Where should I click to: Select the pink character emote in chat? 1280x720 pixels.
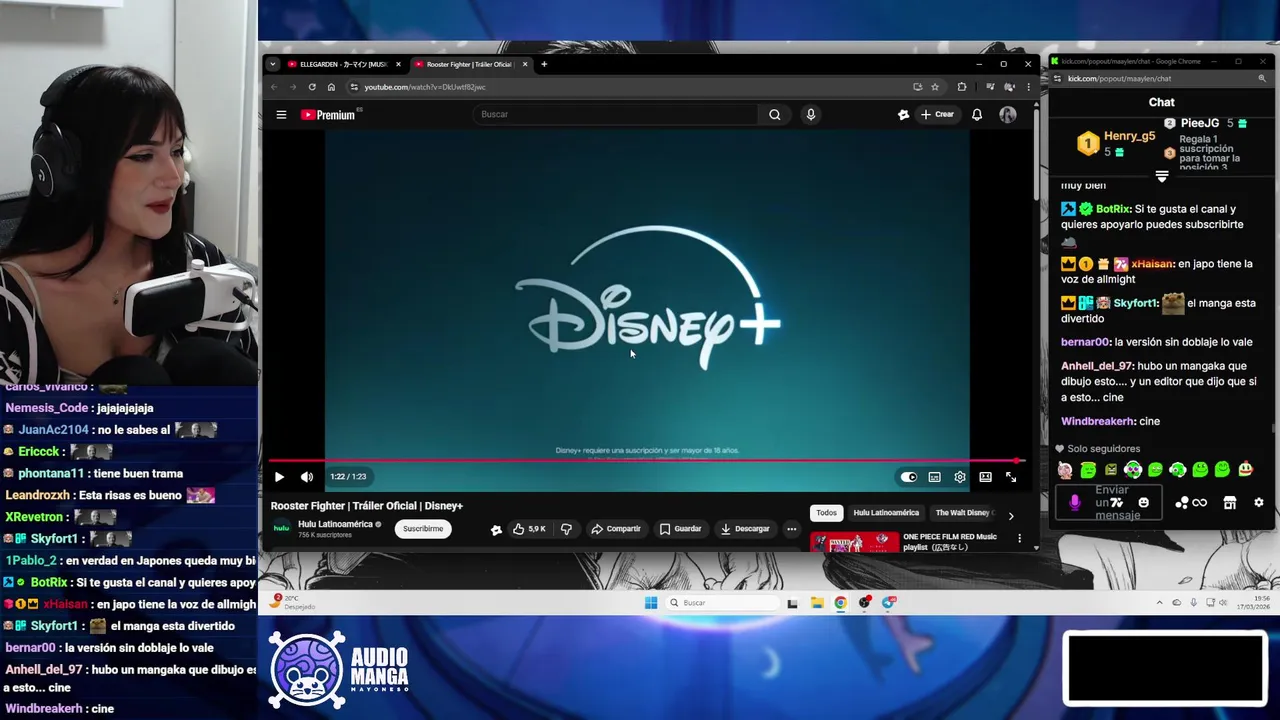click(1065, 470)
